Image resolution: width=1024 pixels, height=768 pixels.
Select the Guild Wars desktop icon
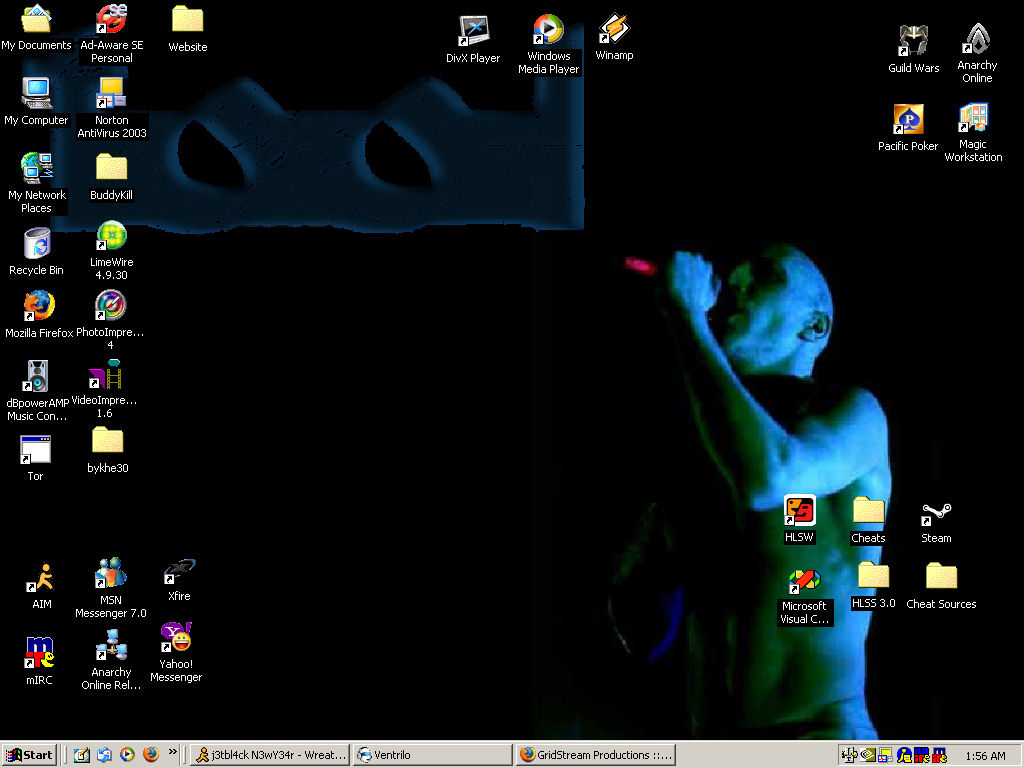[x=913, y=42]
